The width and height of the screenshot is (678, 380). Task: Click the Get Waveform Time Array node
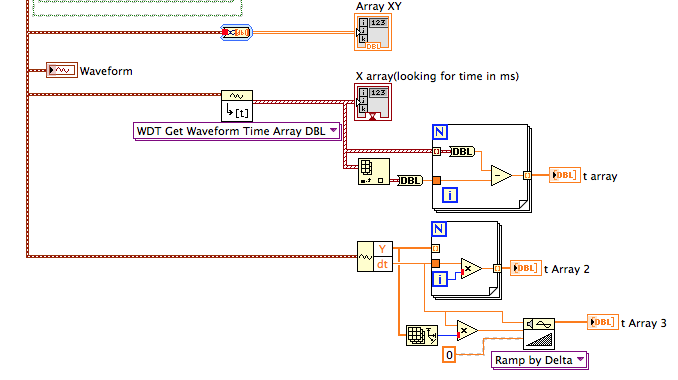coord(237,106)
